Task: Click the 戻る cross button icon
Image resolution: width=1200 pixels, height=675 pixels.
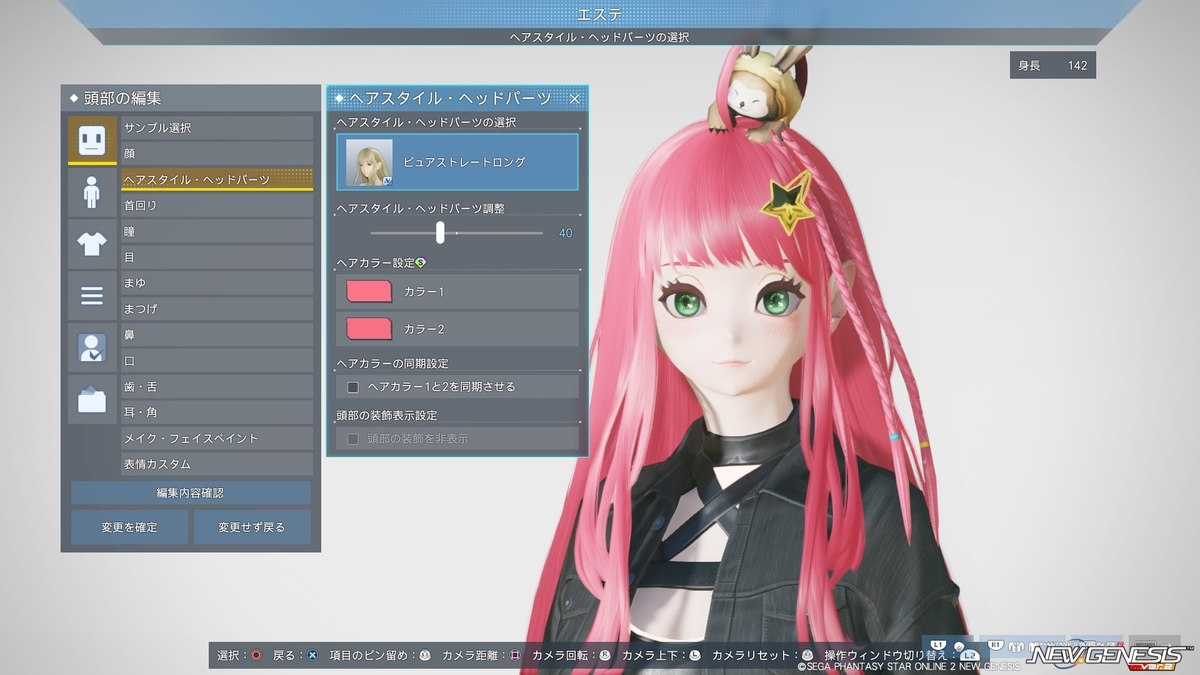Action: 312,655
